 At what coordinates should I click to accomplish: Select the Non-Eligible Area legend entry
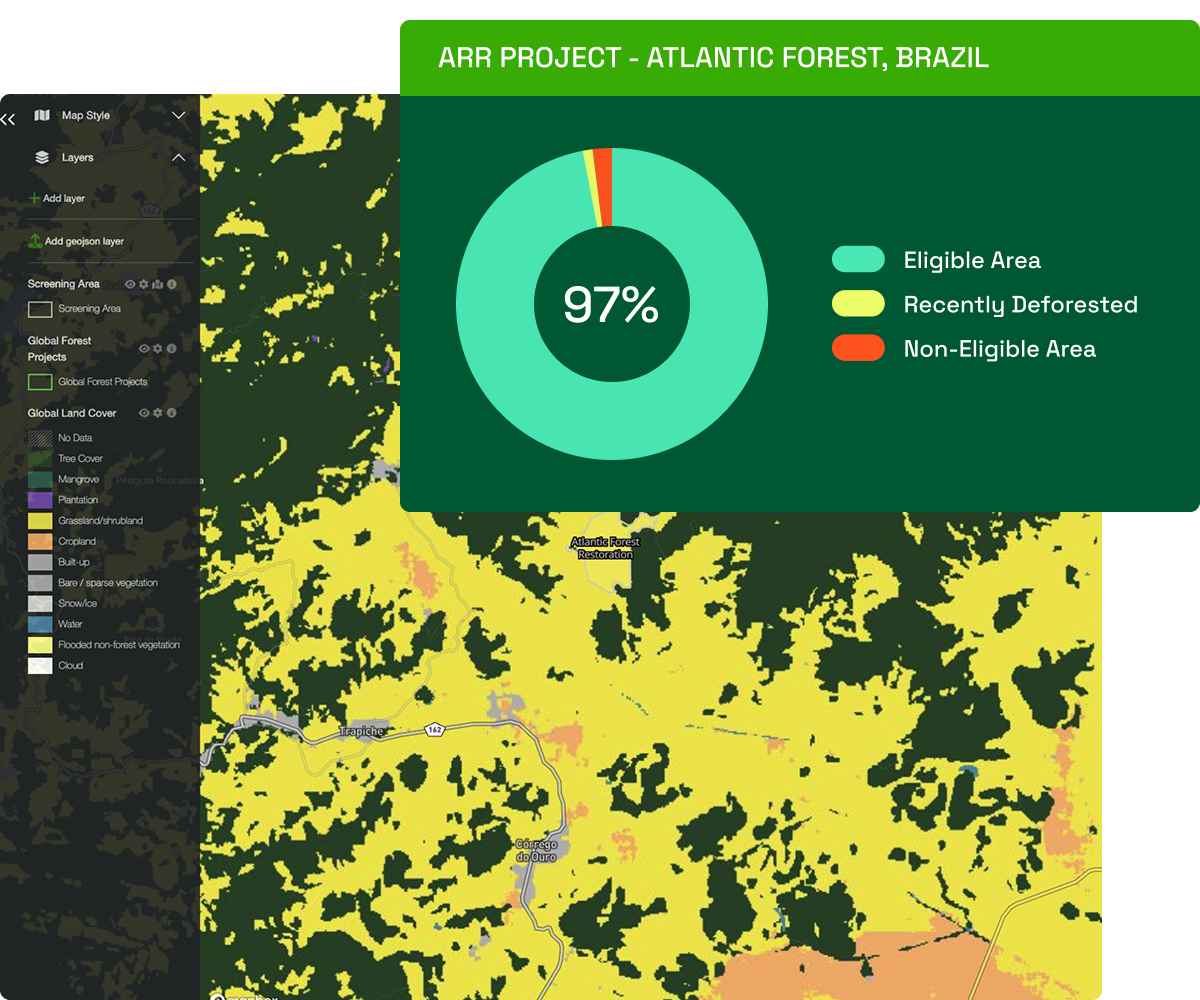pos(999,349)
